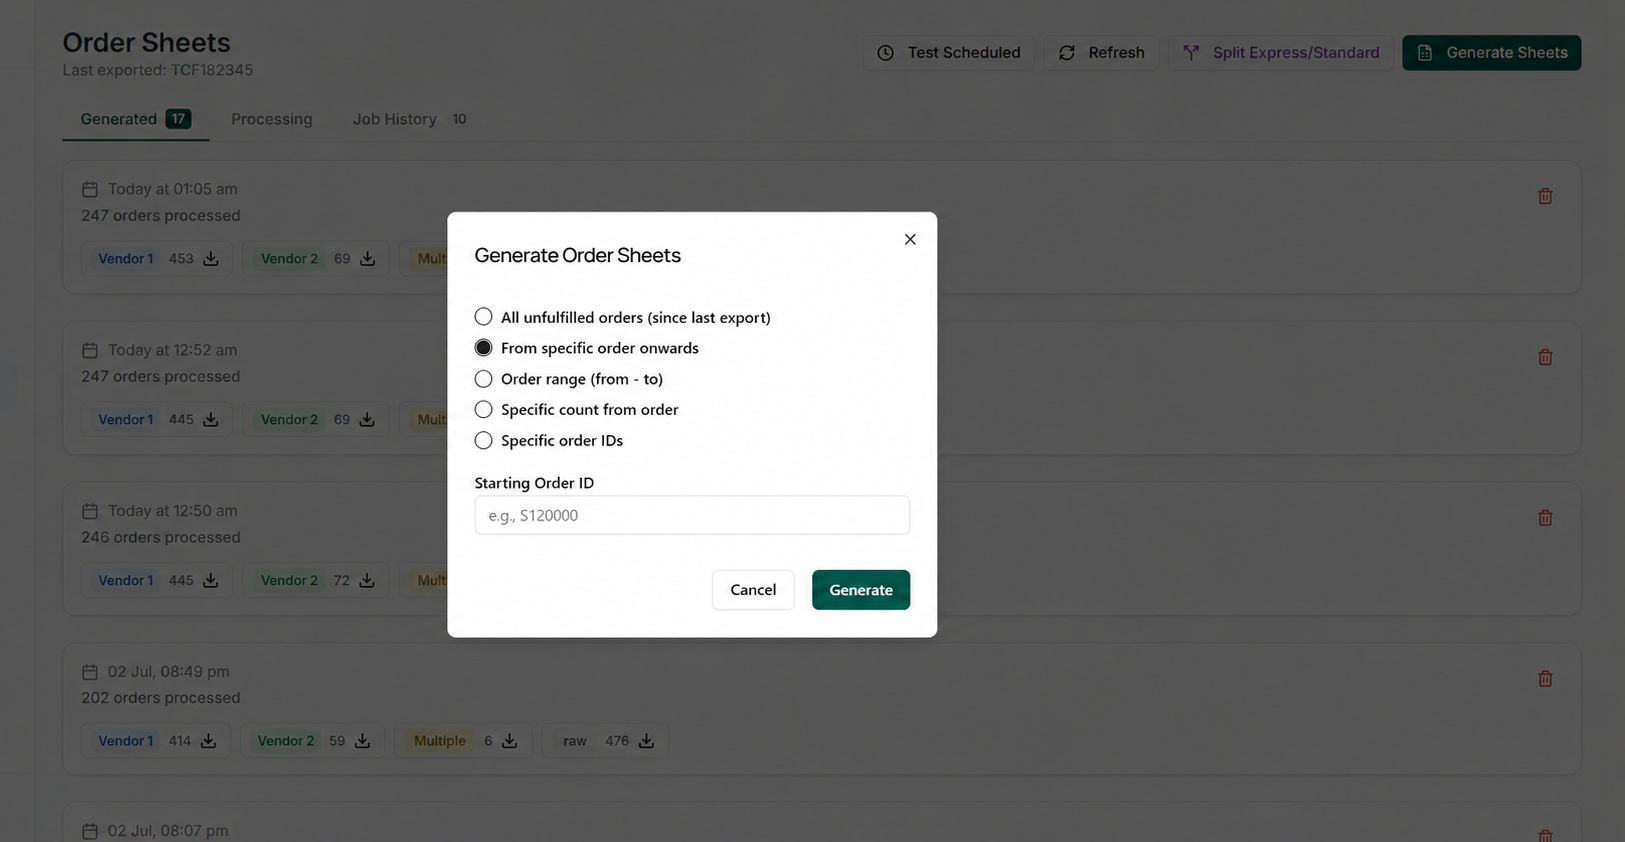1625x842 pixels.
Task: Delete the Today 12:52 am order batch
Action: click(x=1545, y=357)
